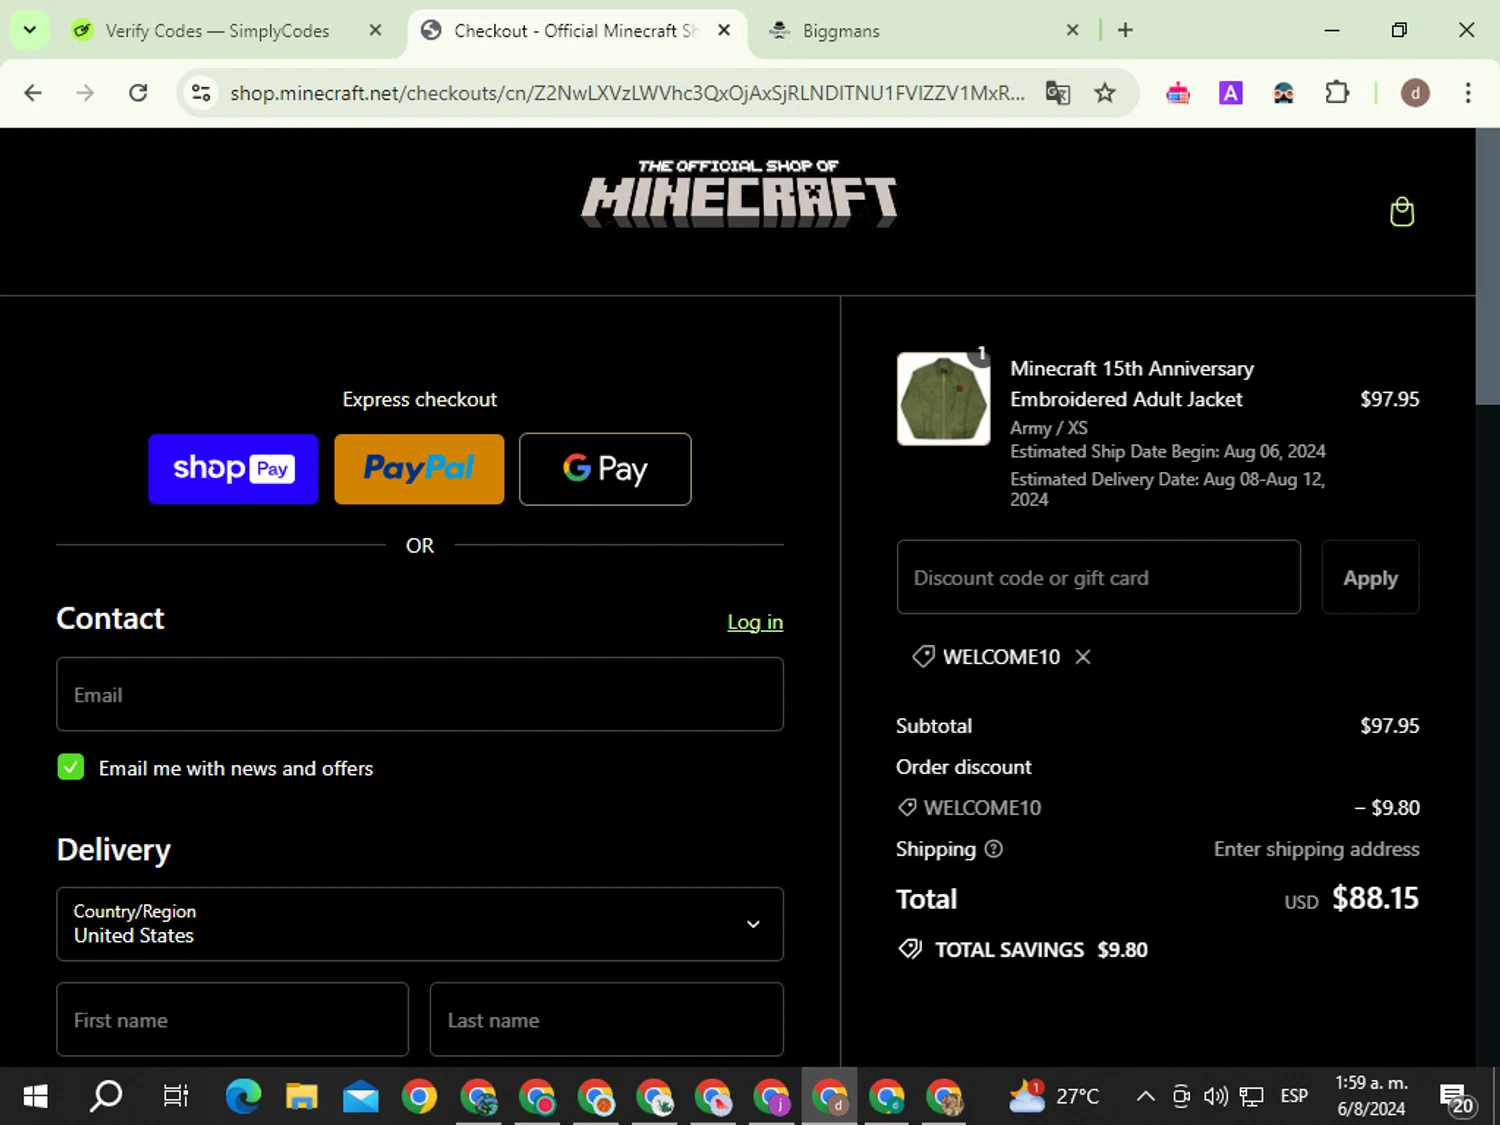Reload the checkout page
1500x1125 pixels.
[x=138, y=93]
